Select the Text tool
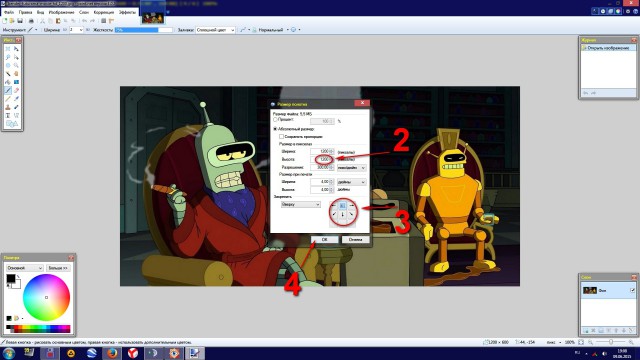Viewport: 640px width, 360px height. [8, 116]
